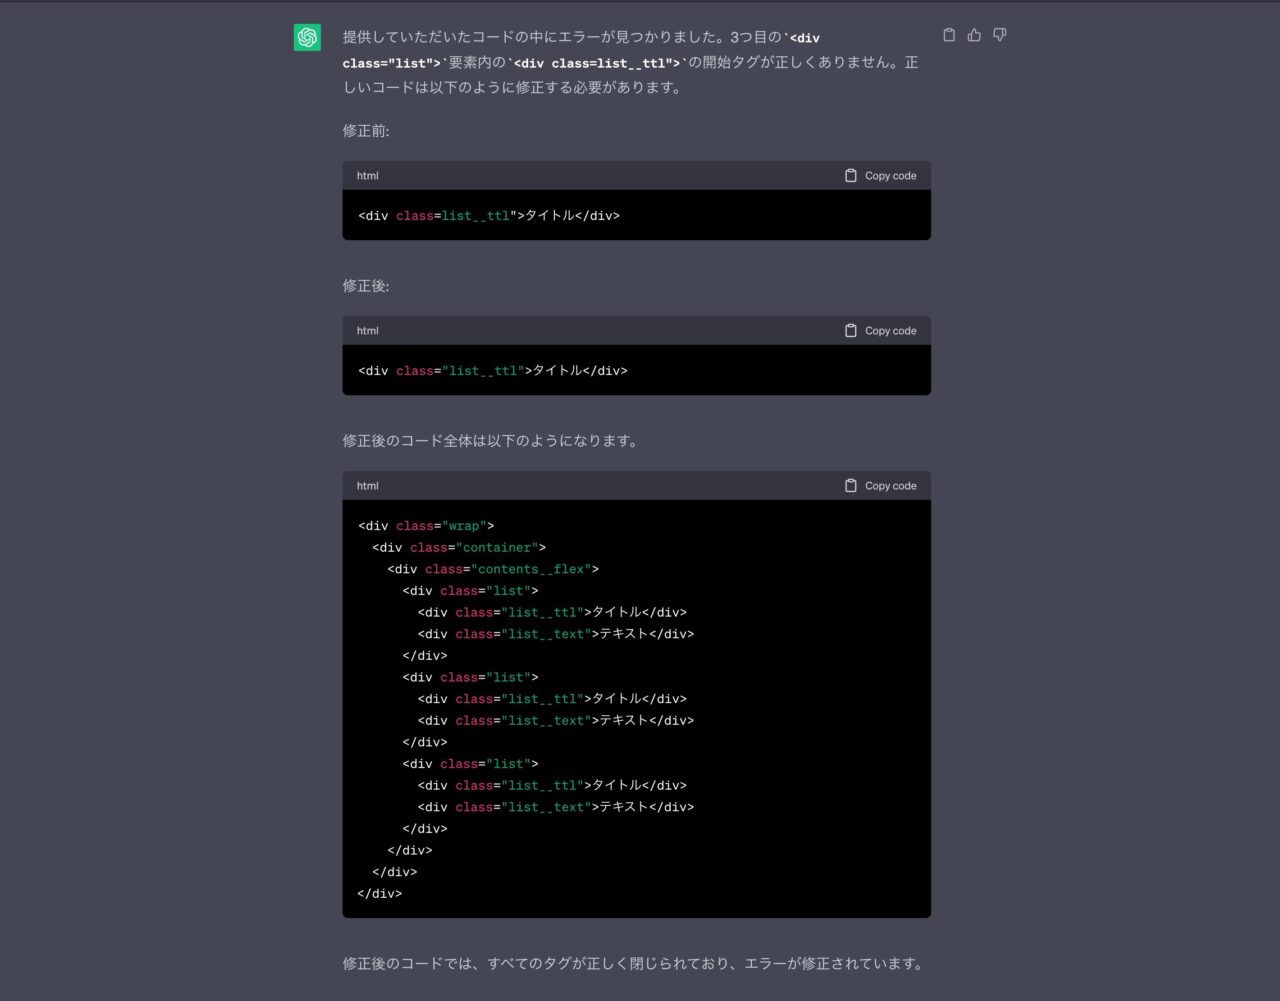Image resolution: width=1280 pixels, height=1001 pixels.
Task: Give the response a thumbs down
Action: (999, 35)
